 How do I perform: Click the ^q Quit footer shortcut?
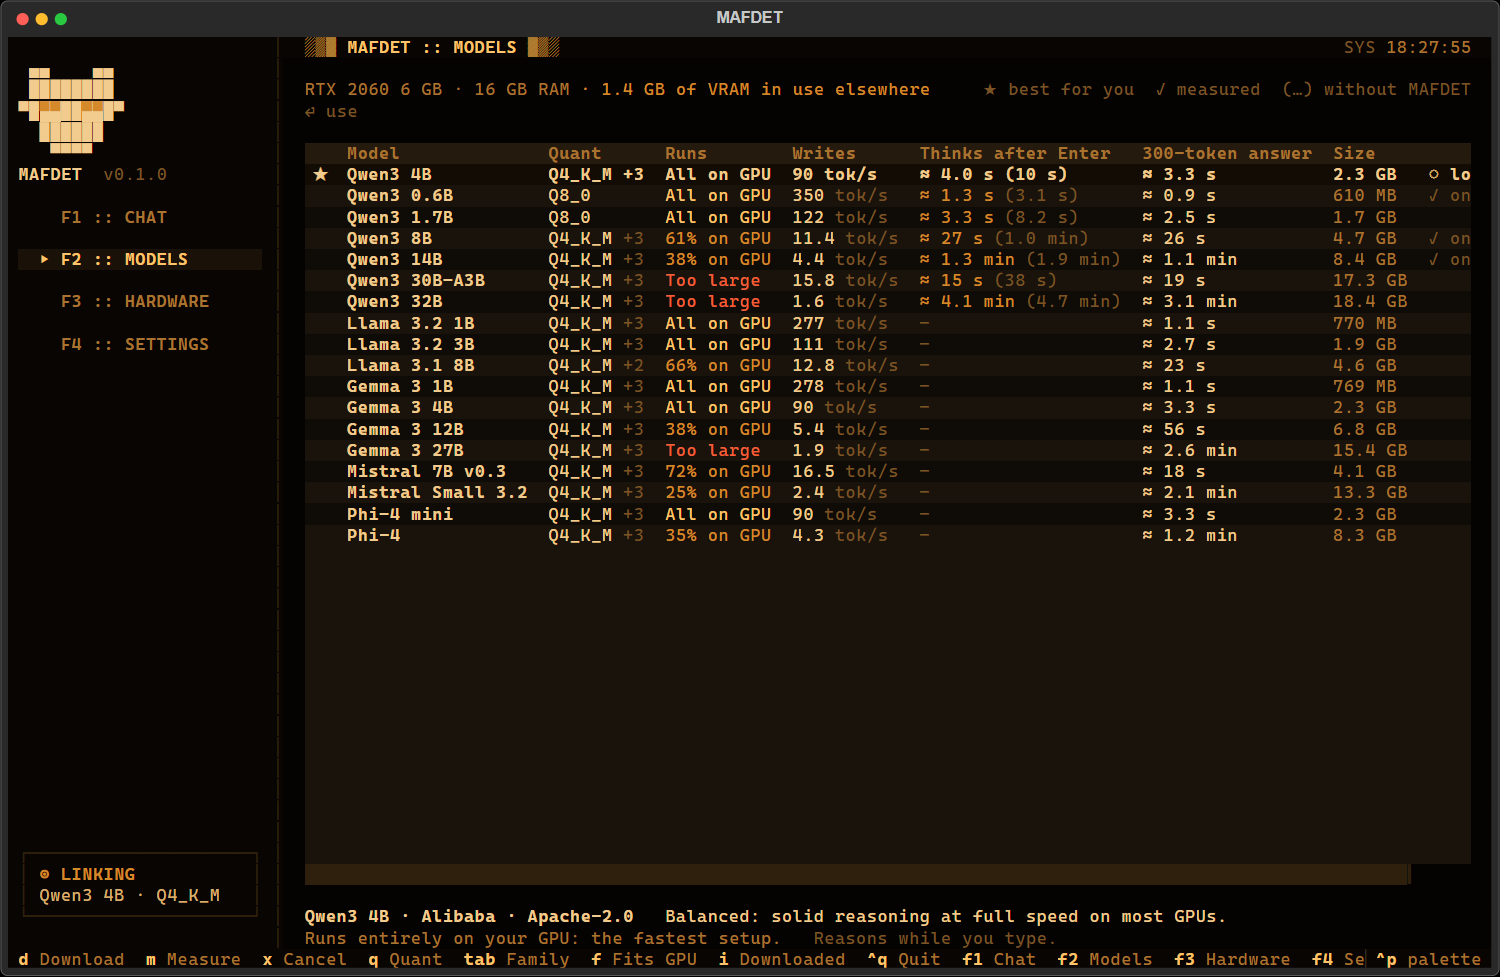tap(904, 959)
